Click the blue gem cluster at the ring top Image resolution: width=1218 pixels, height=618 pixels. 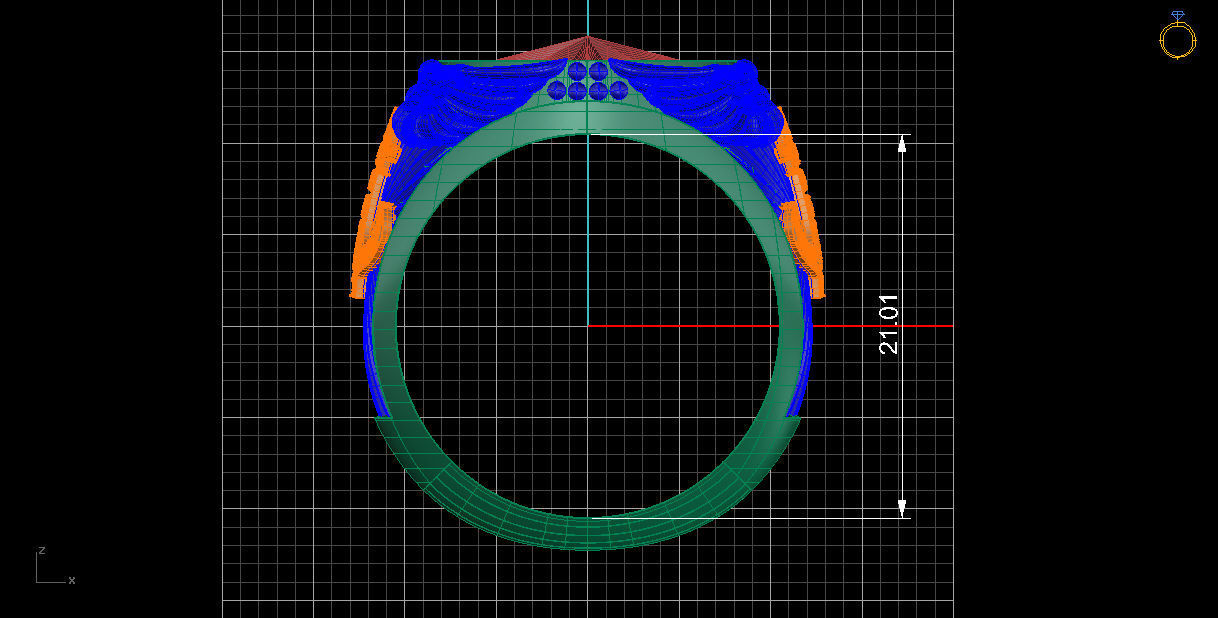coord(588,81)
